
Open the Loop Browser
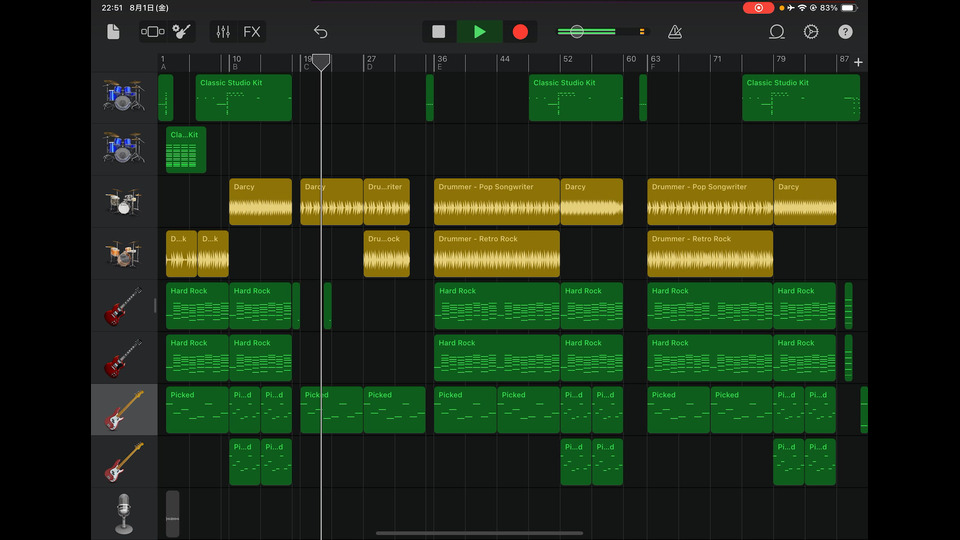point(777,32)
